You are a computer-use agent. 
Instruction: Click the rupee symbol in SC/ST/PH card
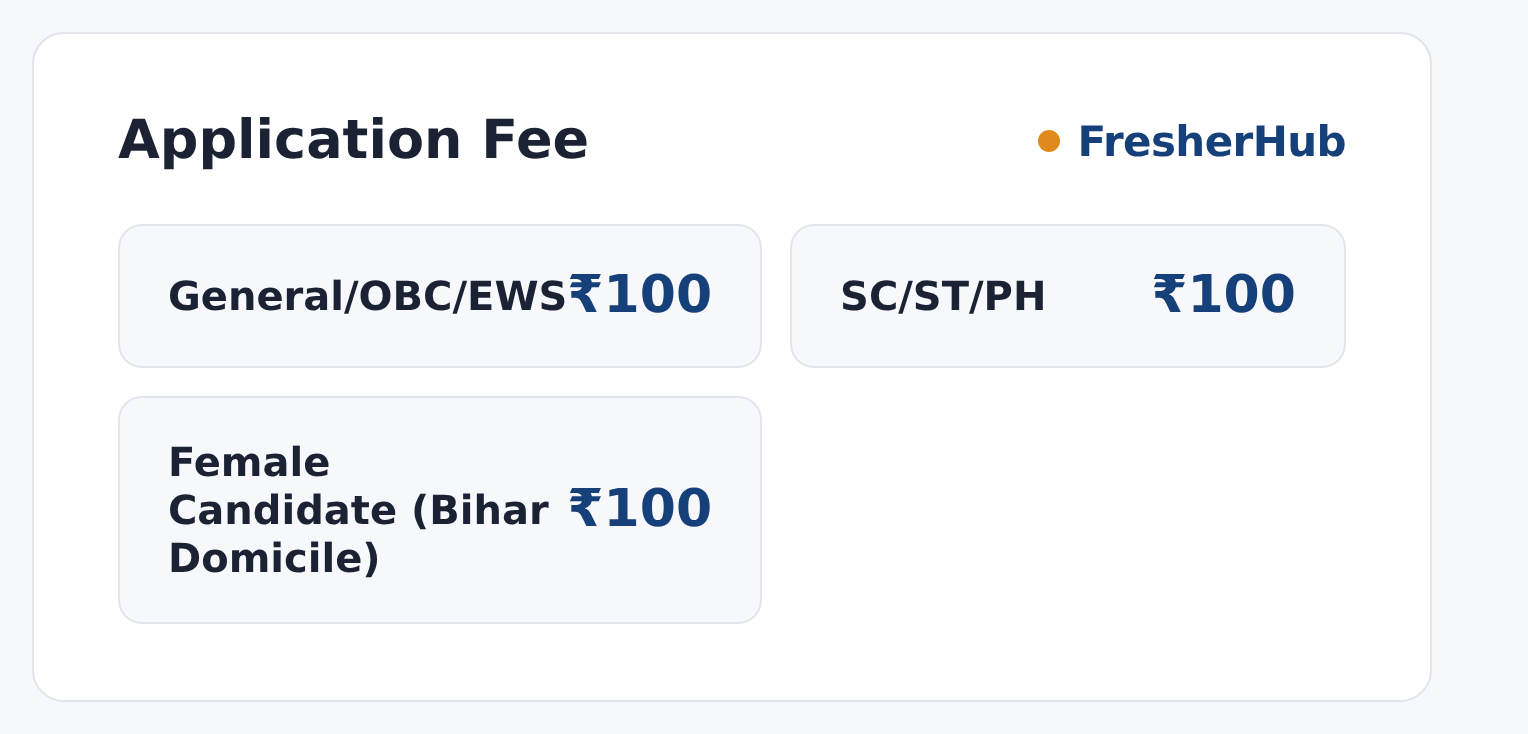1168,296
